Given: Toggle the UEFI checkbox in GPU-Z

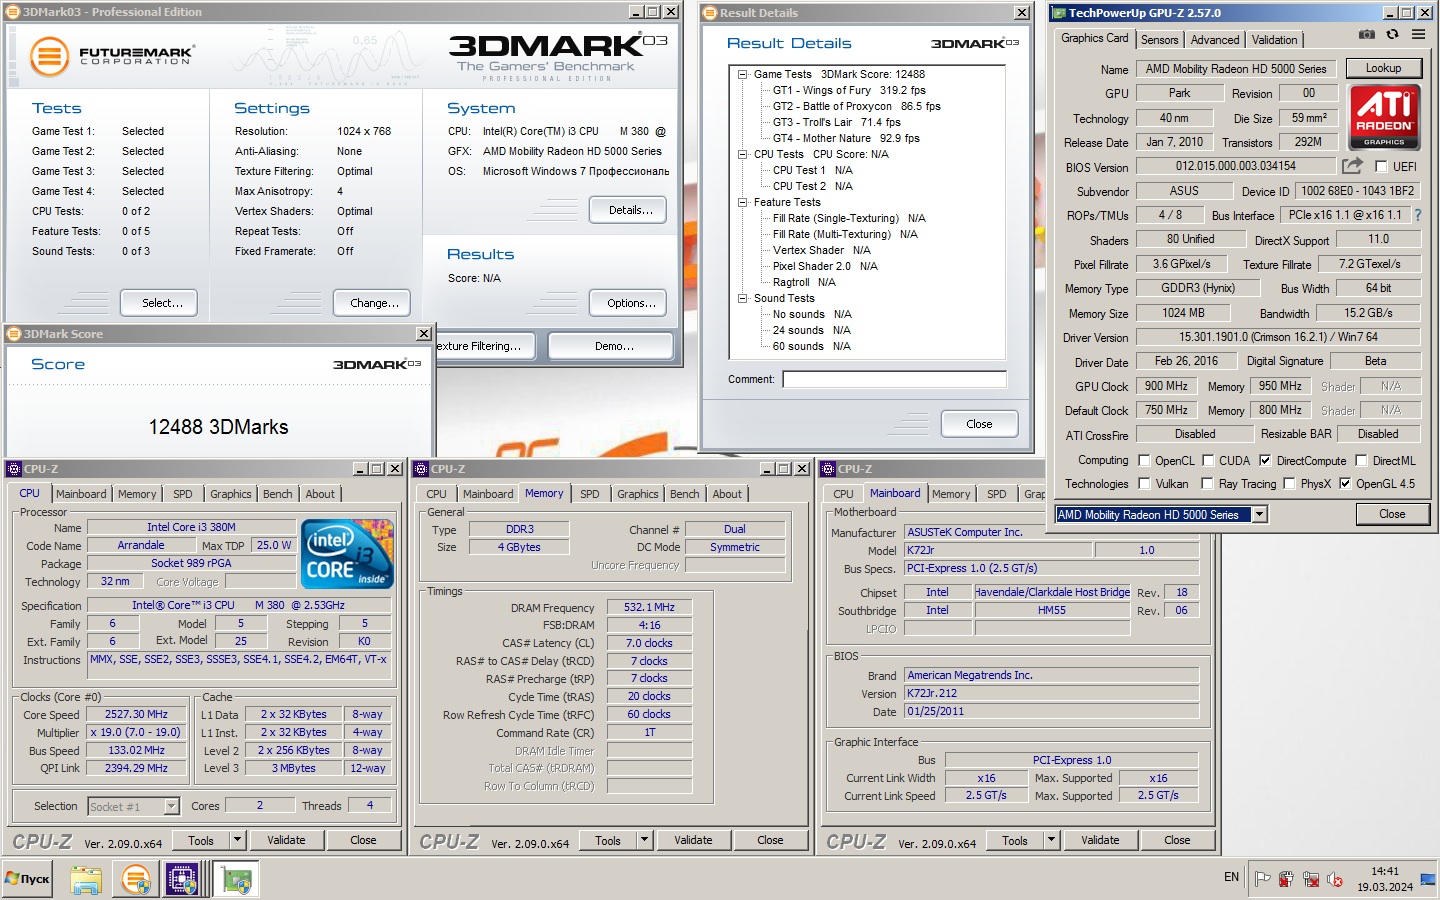Looking at the screenshot, I should [1381, 166].
